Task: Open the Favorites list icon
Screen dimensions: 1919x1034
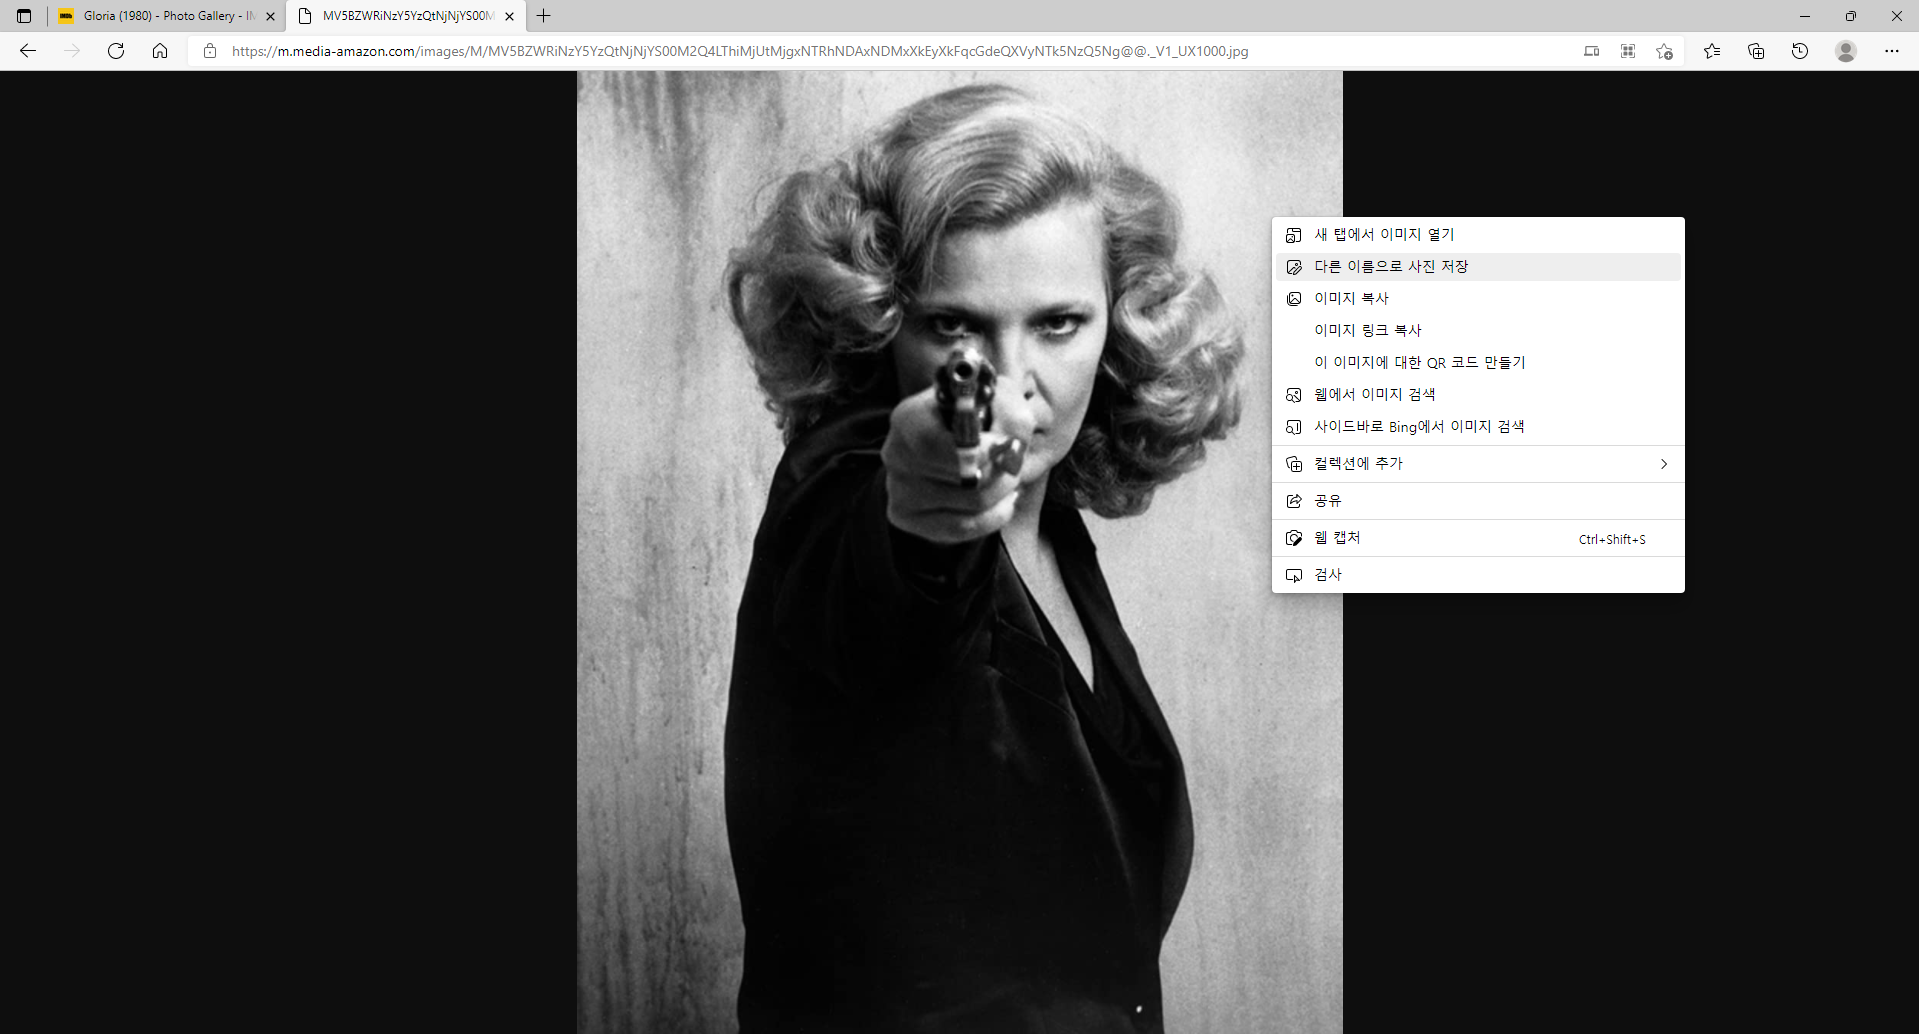Action: click(x=1712, y=51)
